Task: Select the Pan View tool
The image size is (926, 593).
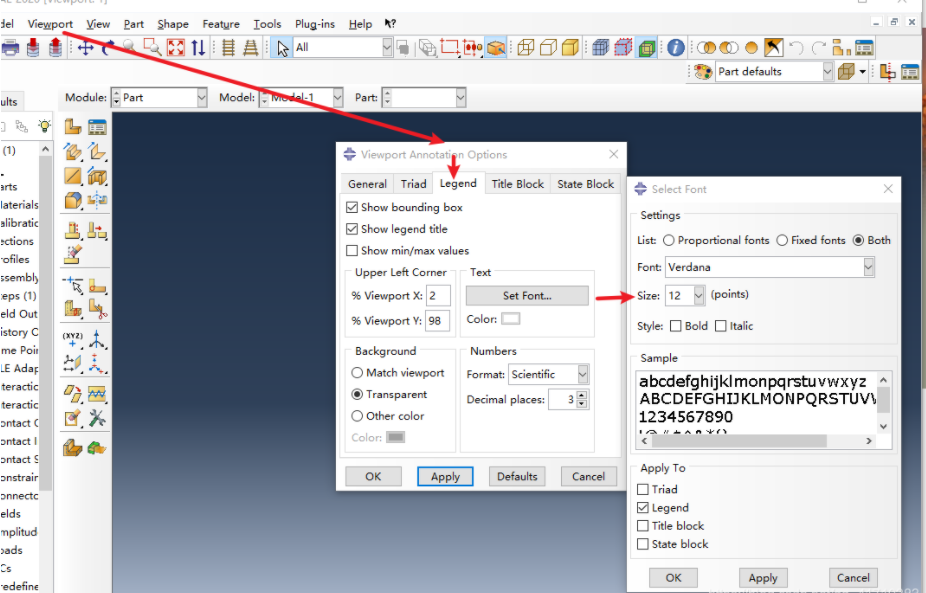Action: 86,47
